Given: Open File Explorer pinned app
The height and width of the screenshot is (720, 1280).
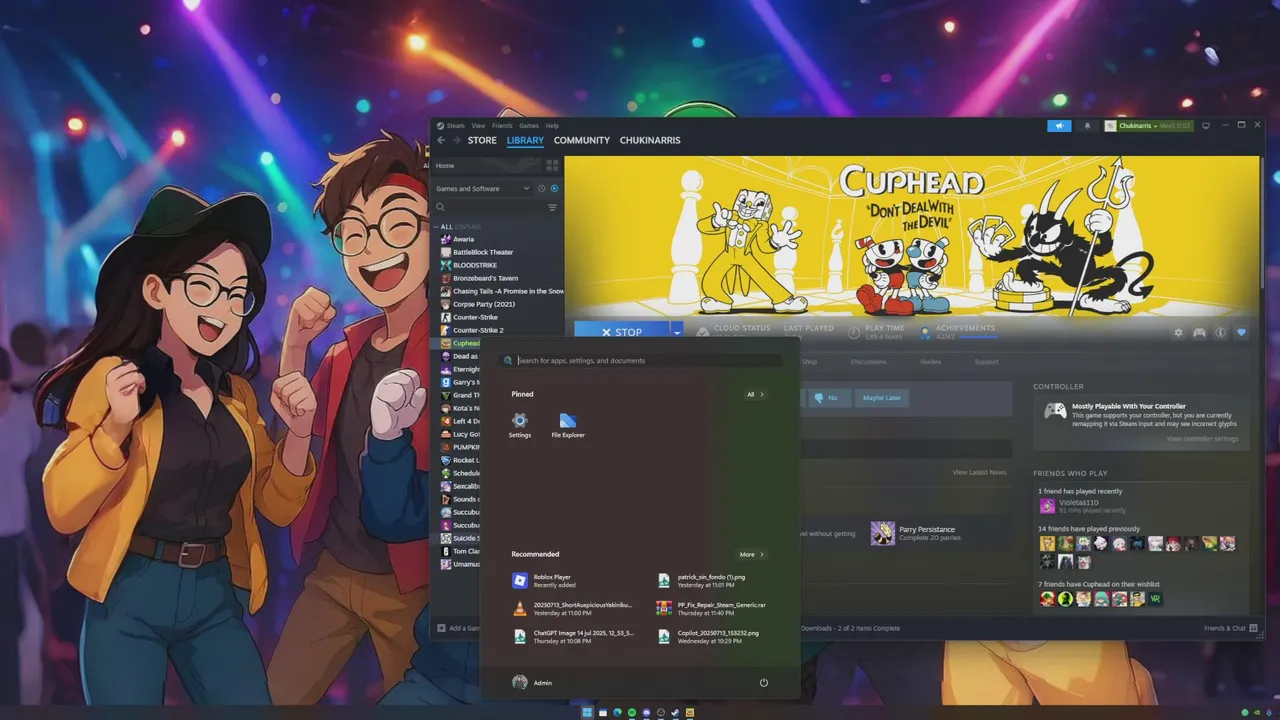Looking at the screenshot, I should point(568,425).
